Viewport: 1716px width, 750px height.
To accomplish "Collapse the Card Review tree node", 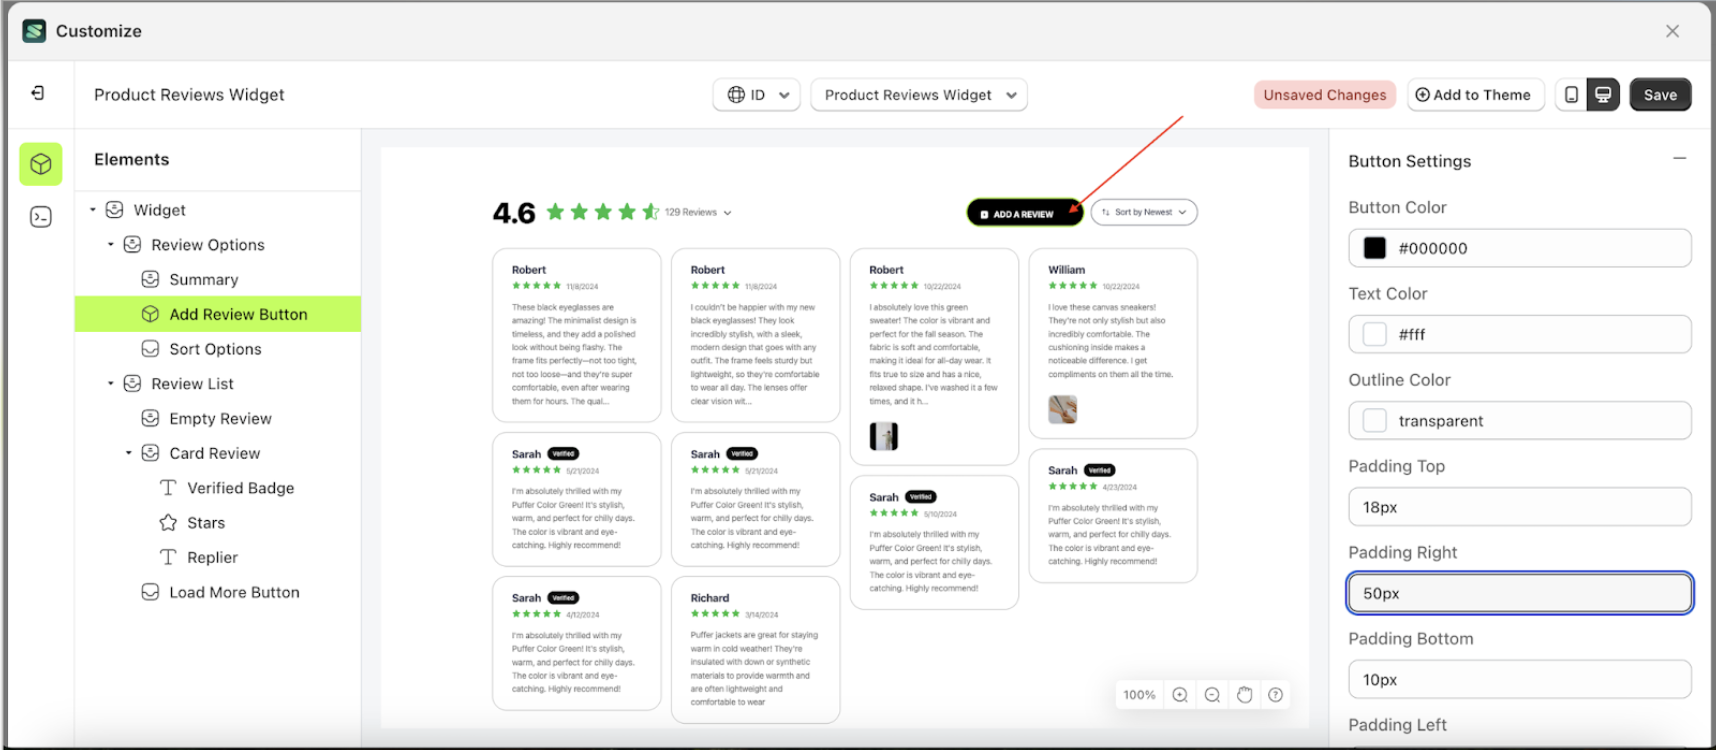I will point(129,453).
